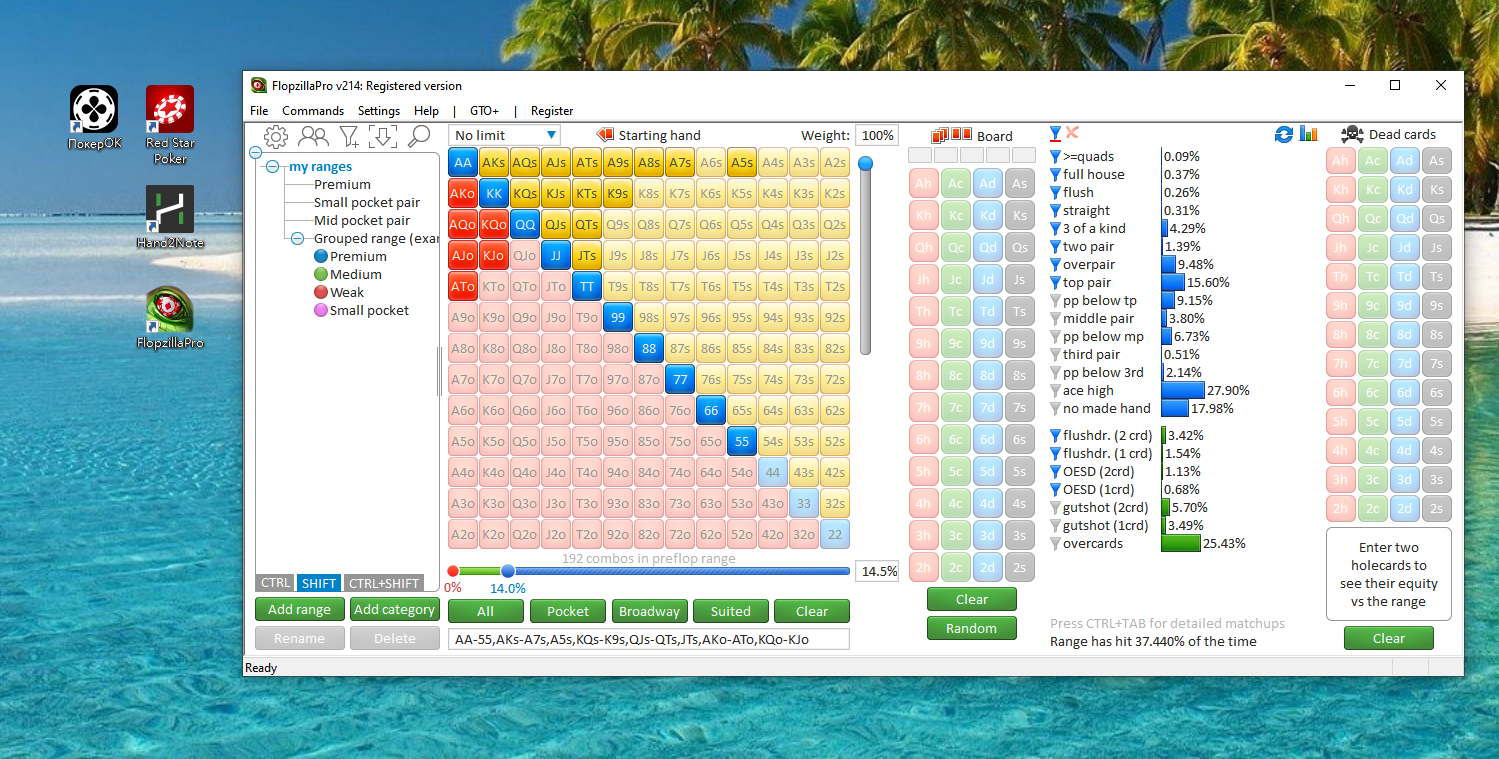
Task: Toggle the >=quads filter funnel
Action: click(1055, 157)
